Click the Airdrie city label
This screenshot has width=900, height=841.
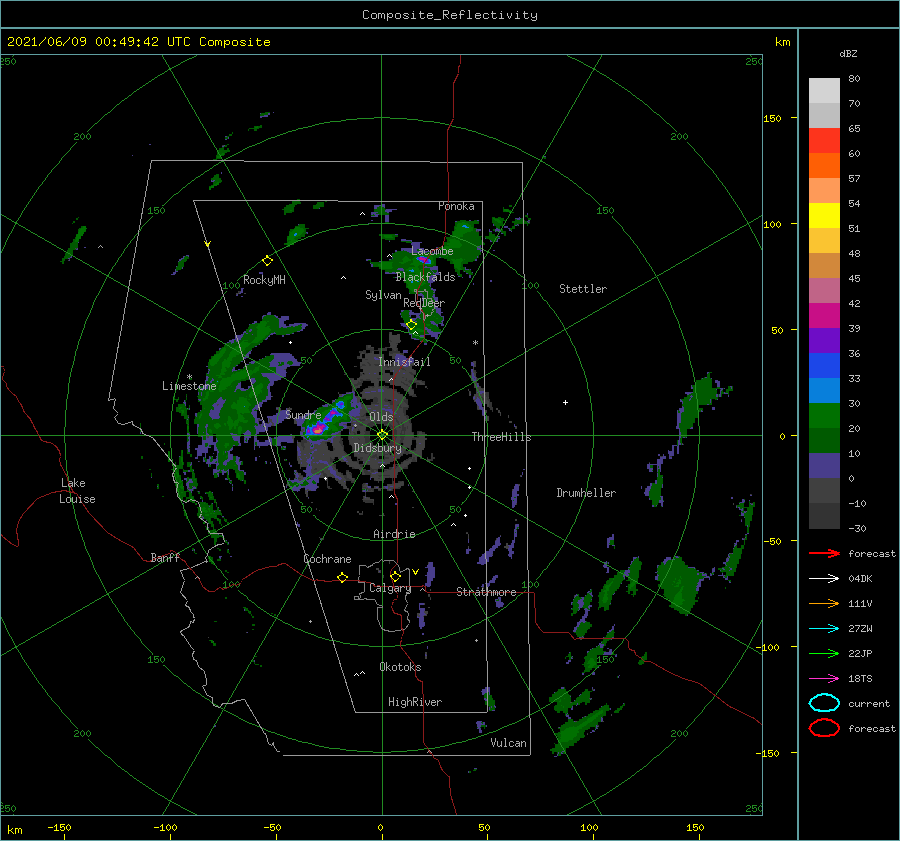pos(394,534)
